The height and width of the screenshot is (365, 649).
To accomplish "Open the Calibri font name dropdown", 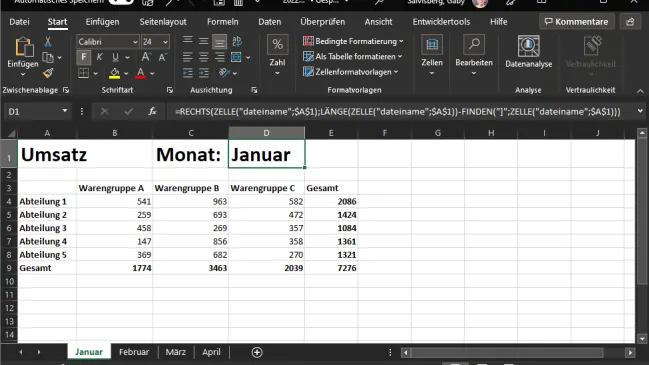I will point(135,42).
